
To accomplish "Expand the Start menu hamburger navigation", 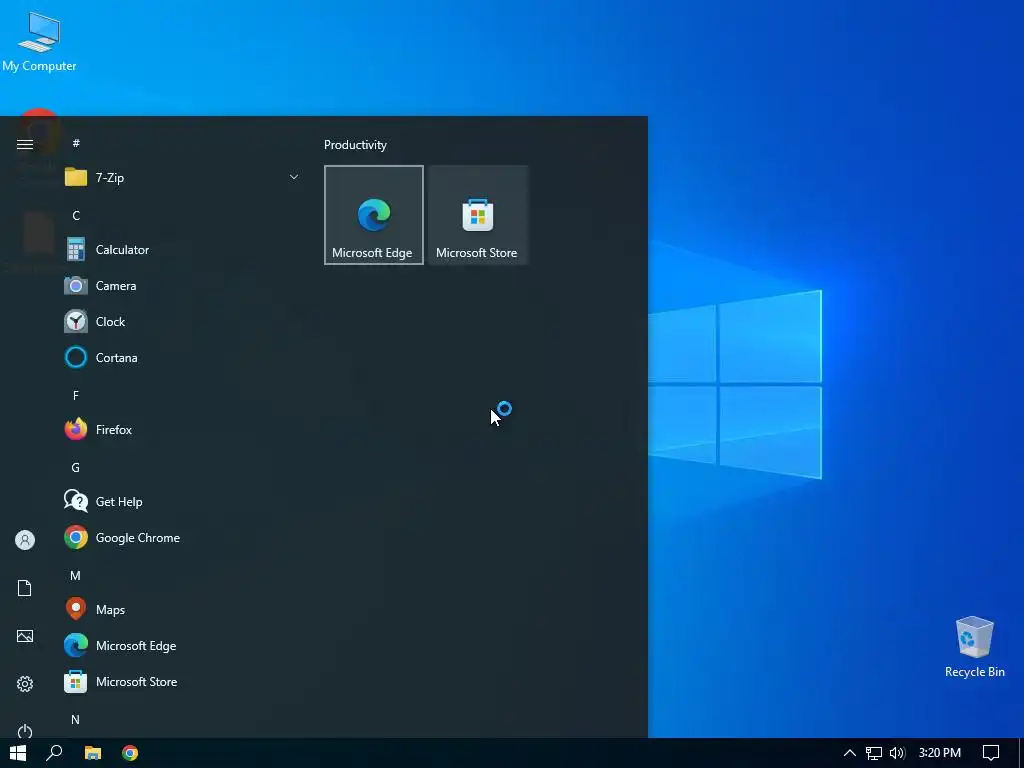I will coord(25,144).
